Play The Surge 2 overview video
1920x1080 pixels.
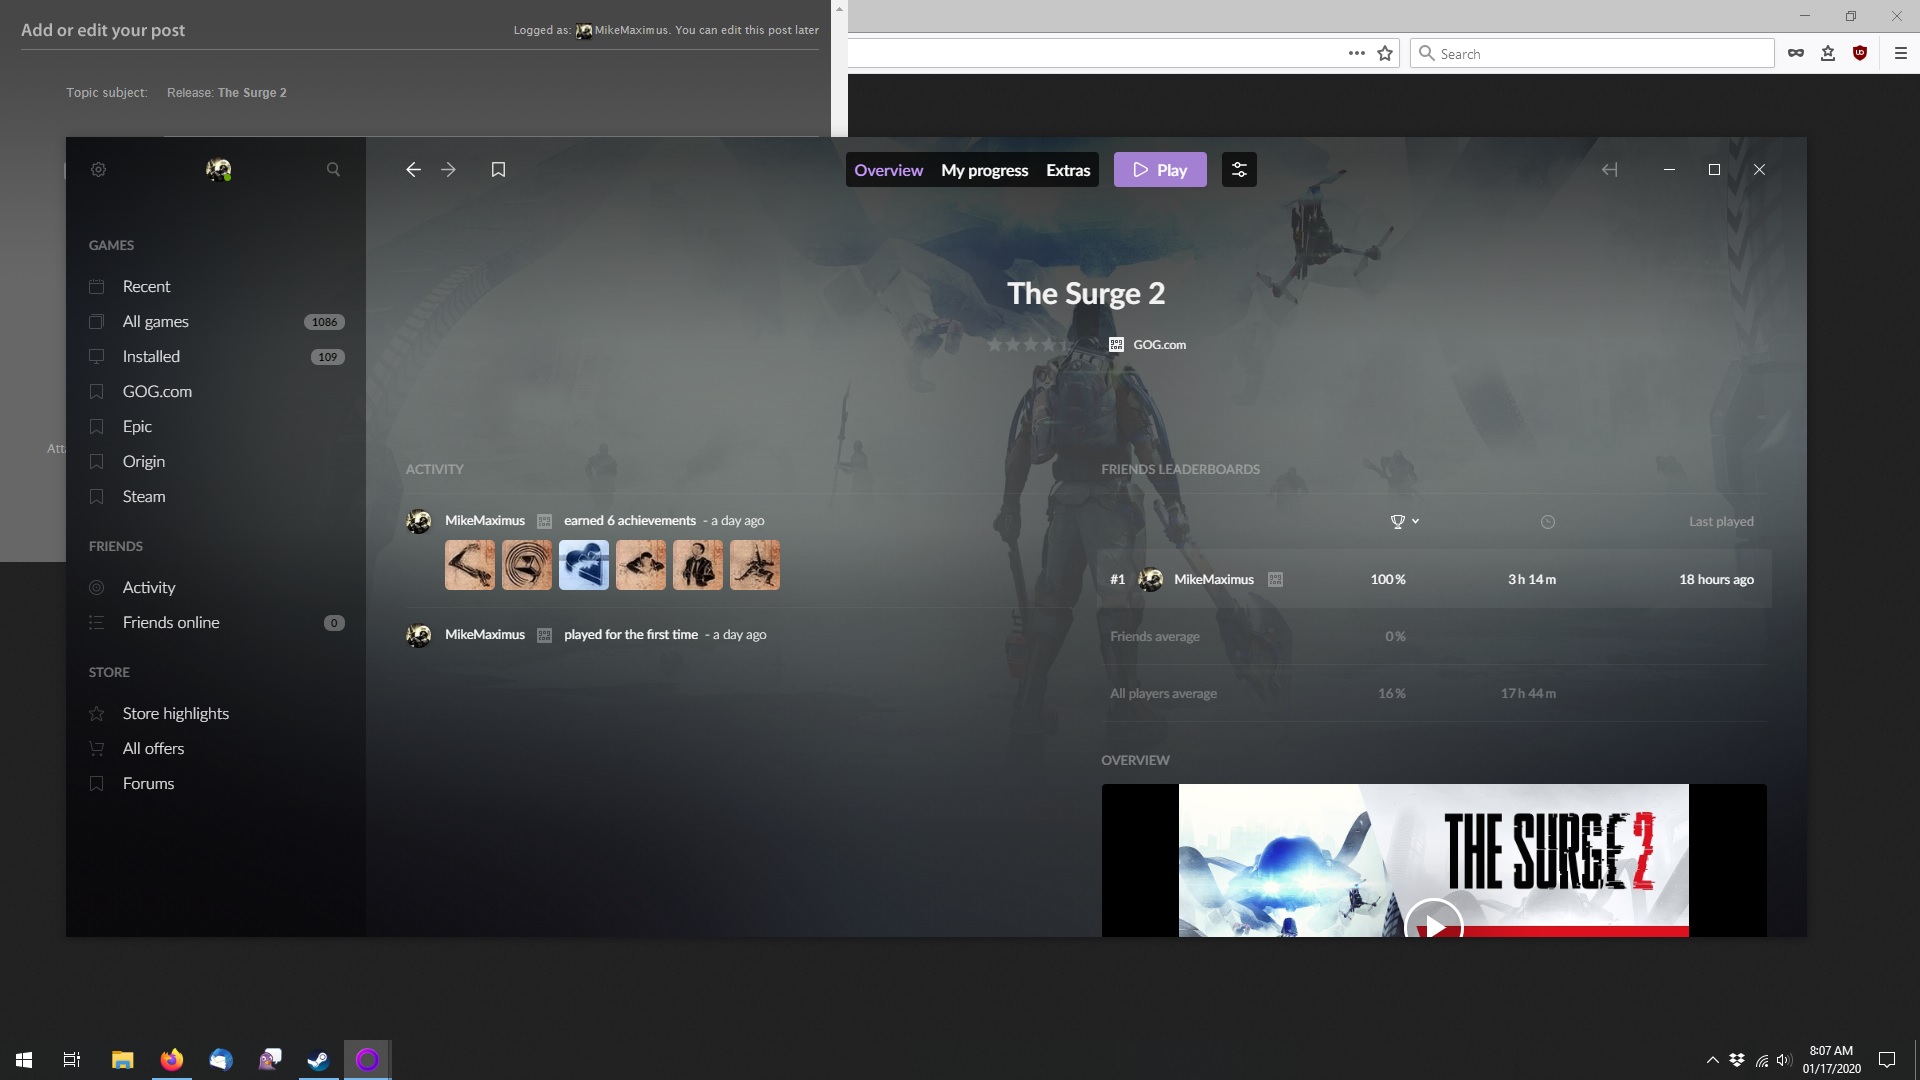(x=1434, y=925)
